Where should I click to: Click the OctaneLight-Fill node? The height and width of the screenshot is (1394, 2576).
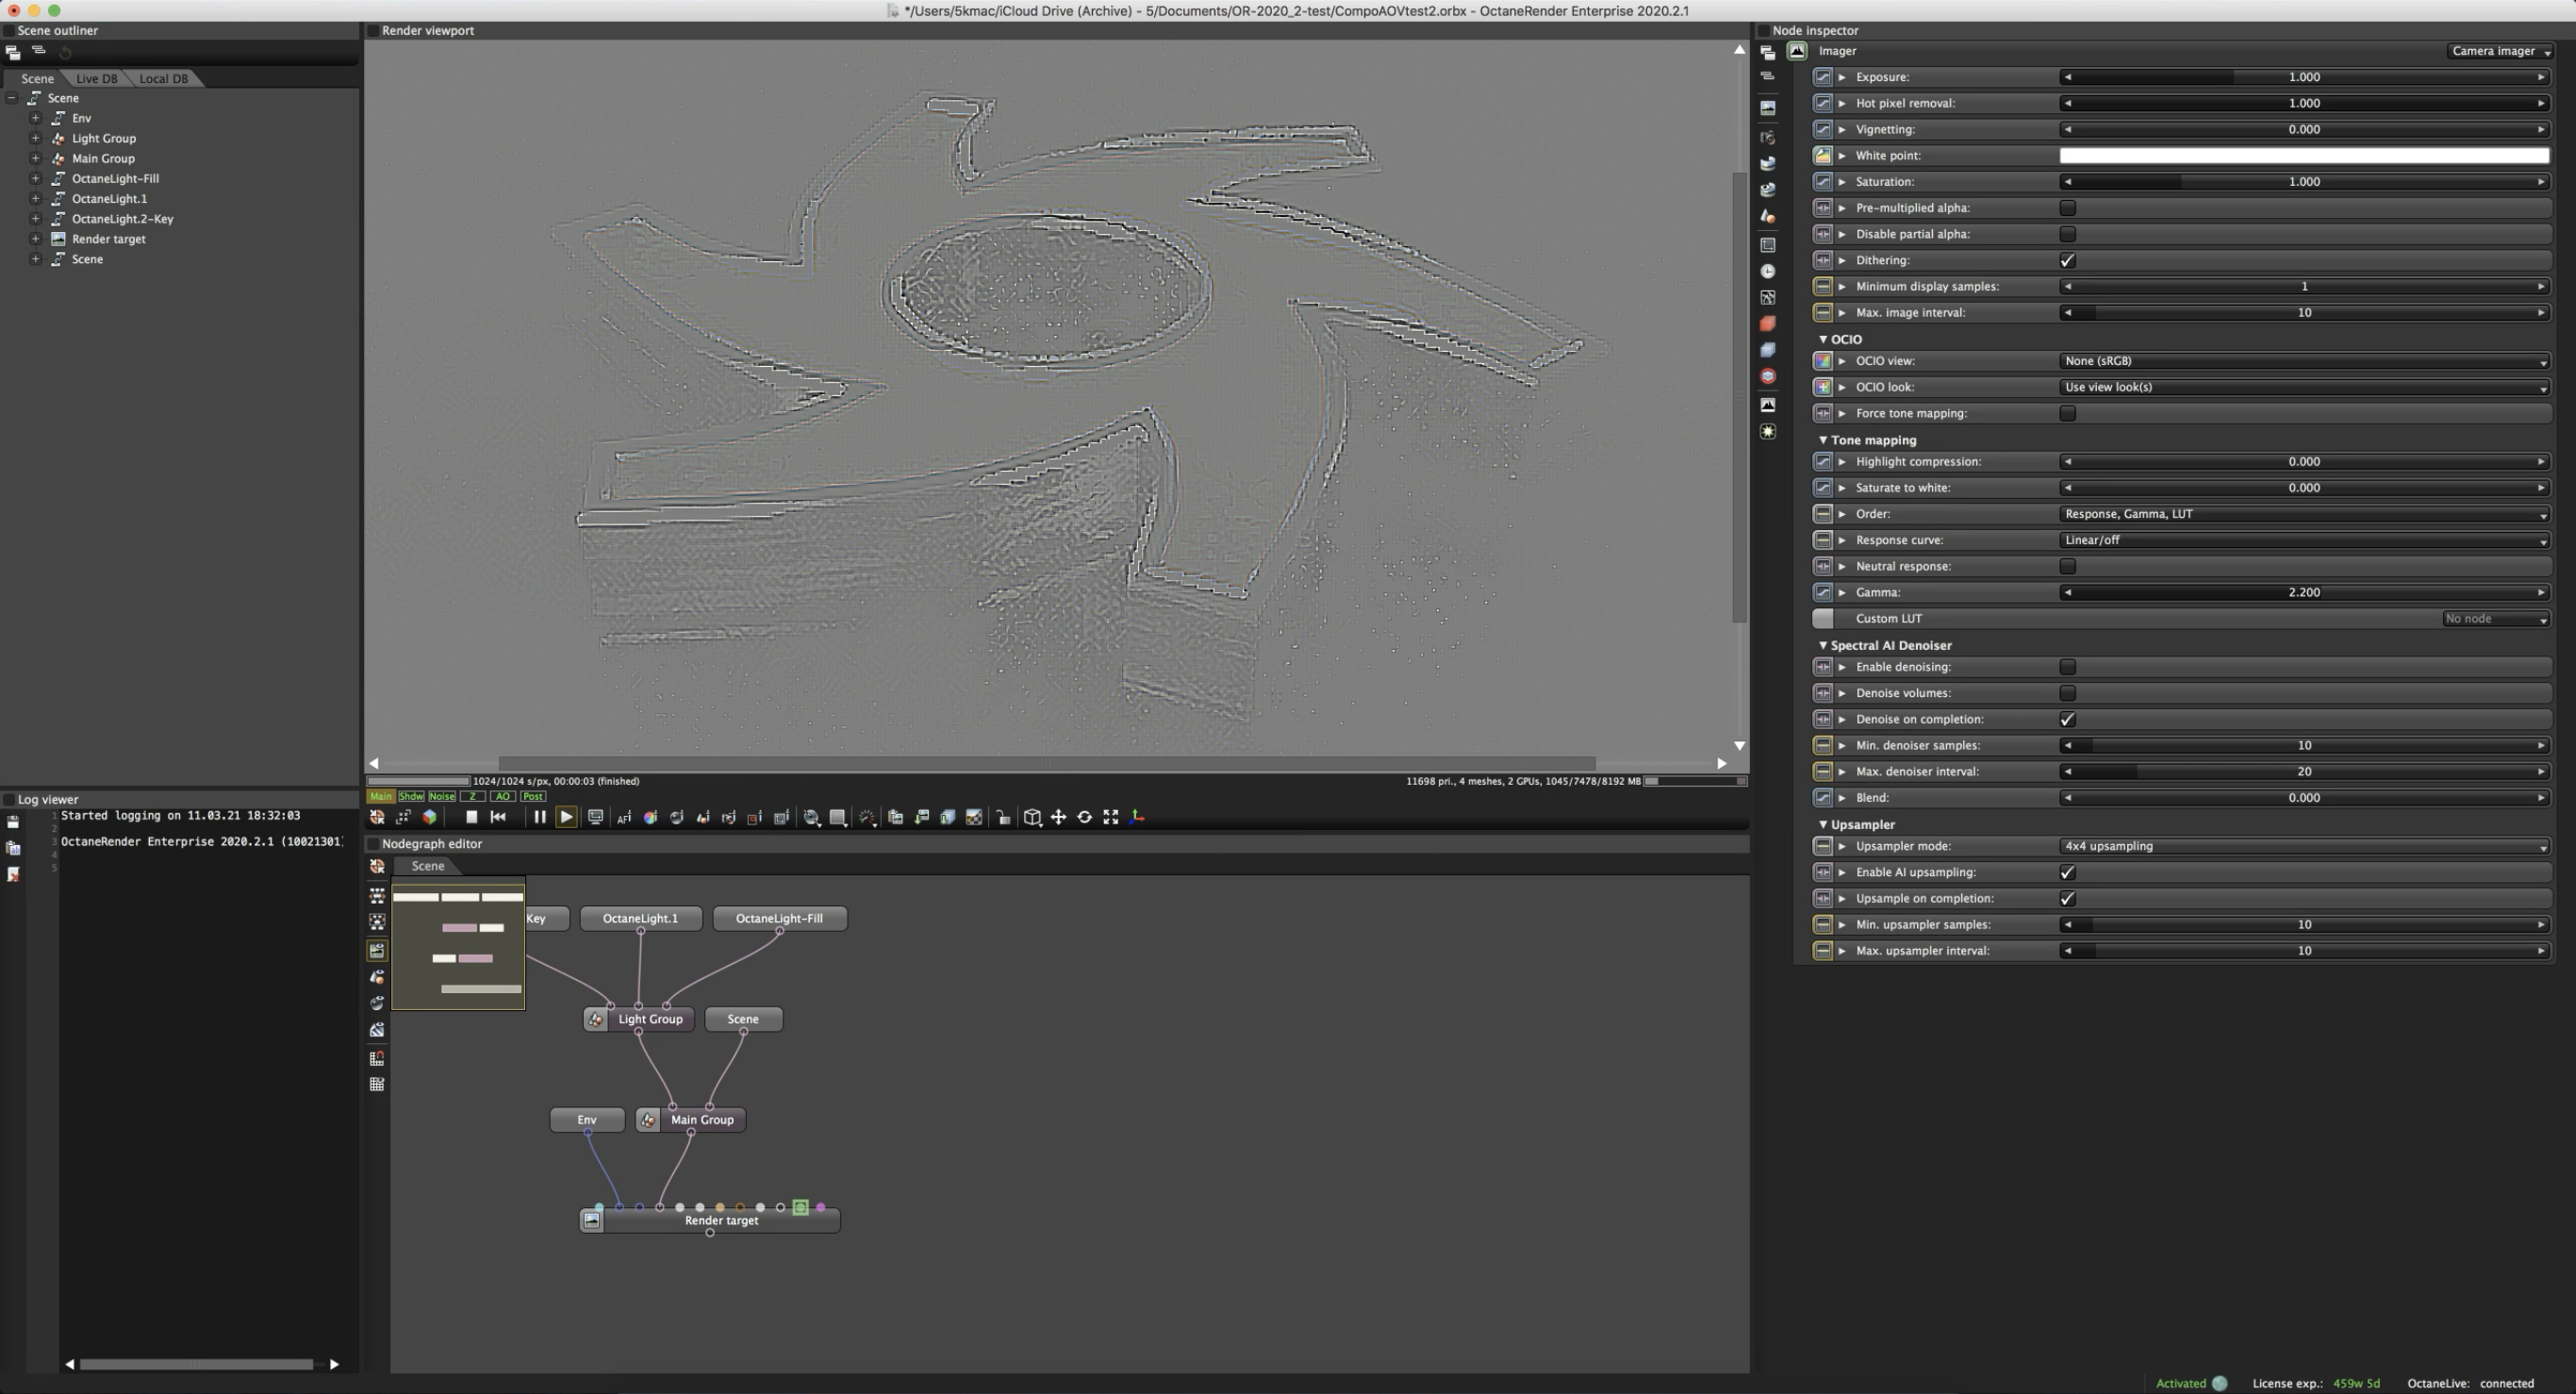(x=779, y=918)
